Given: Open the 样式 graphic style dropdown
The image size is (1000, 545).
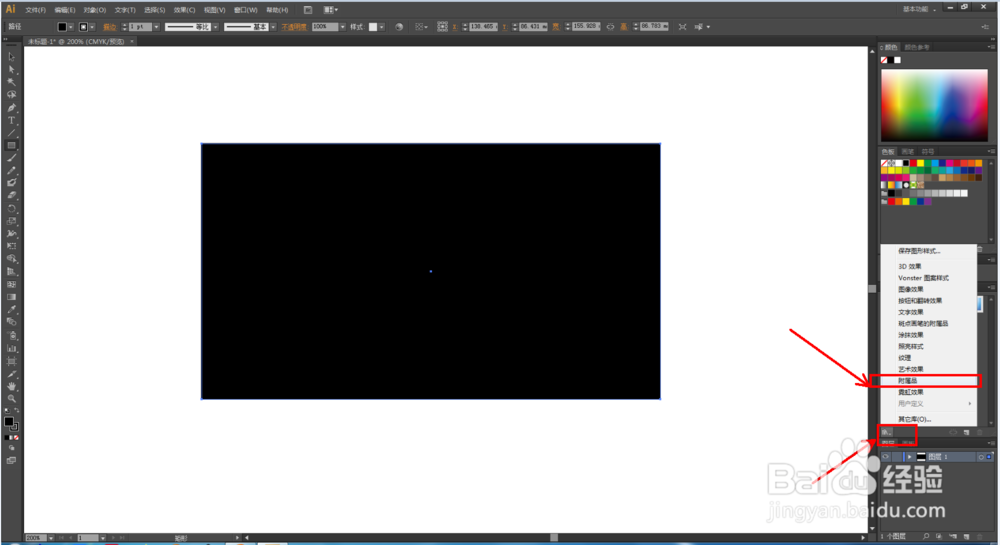Looking at the screenshot, I should point(382,27).
